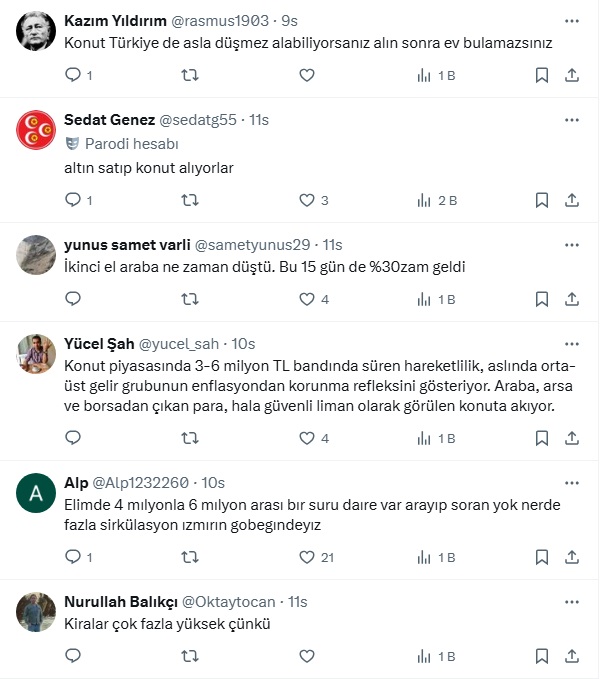Click Alp's green avatar
The width and height of the screenshot is (600, 679).
(x=36, y=492)
